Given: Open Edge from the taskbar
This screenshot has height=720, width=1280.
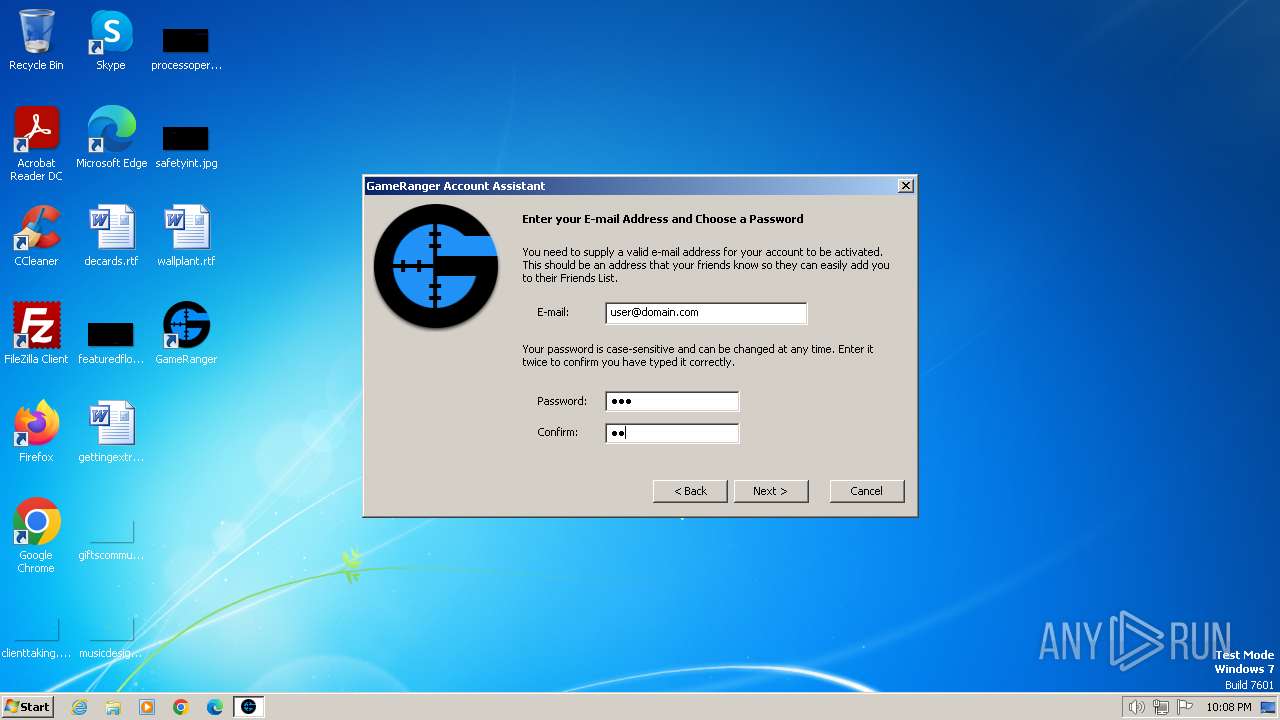Looking at the screenshot, I should [215, 707].
